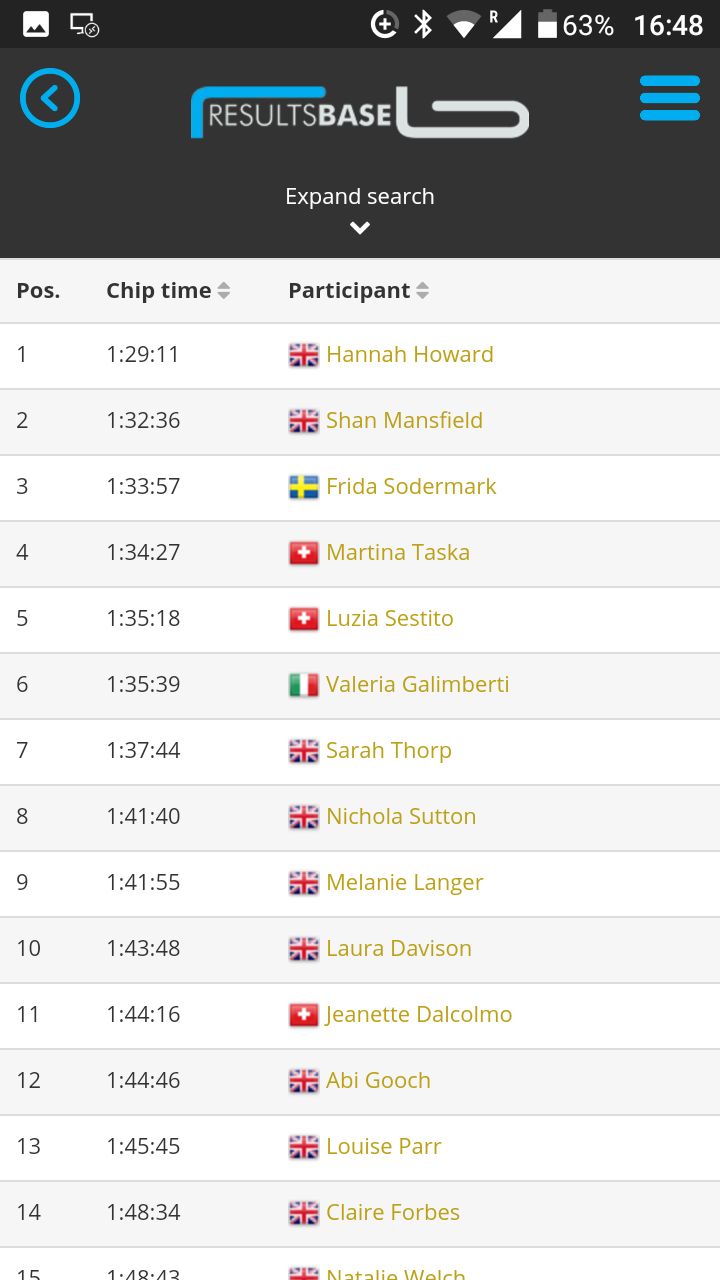Sort by Chip time column arrows

[x=224, y=291]
